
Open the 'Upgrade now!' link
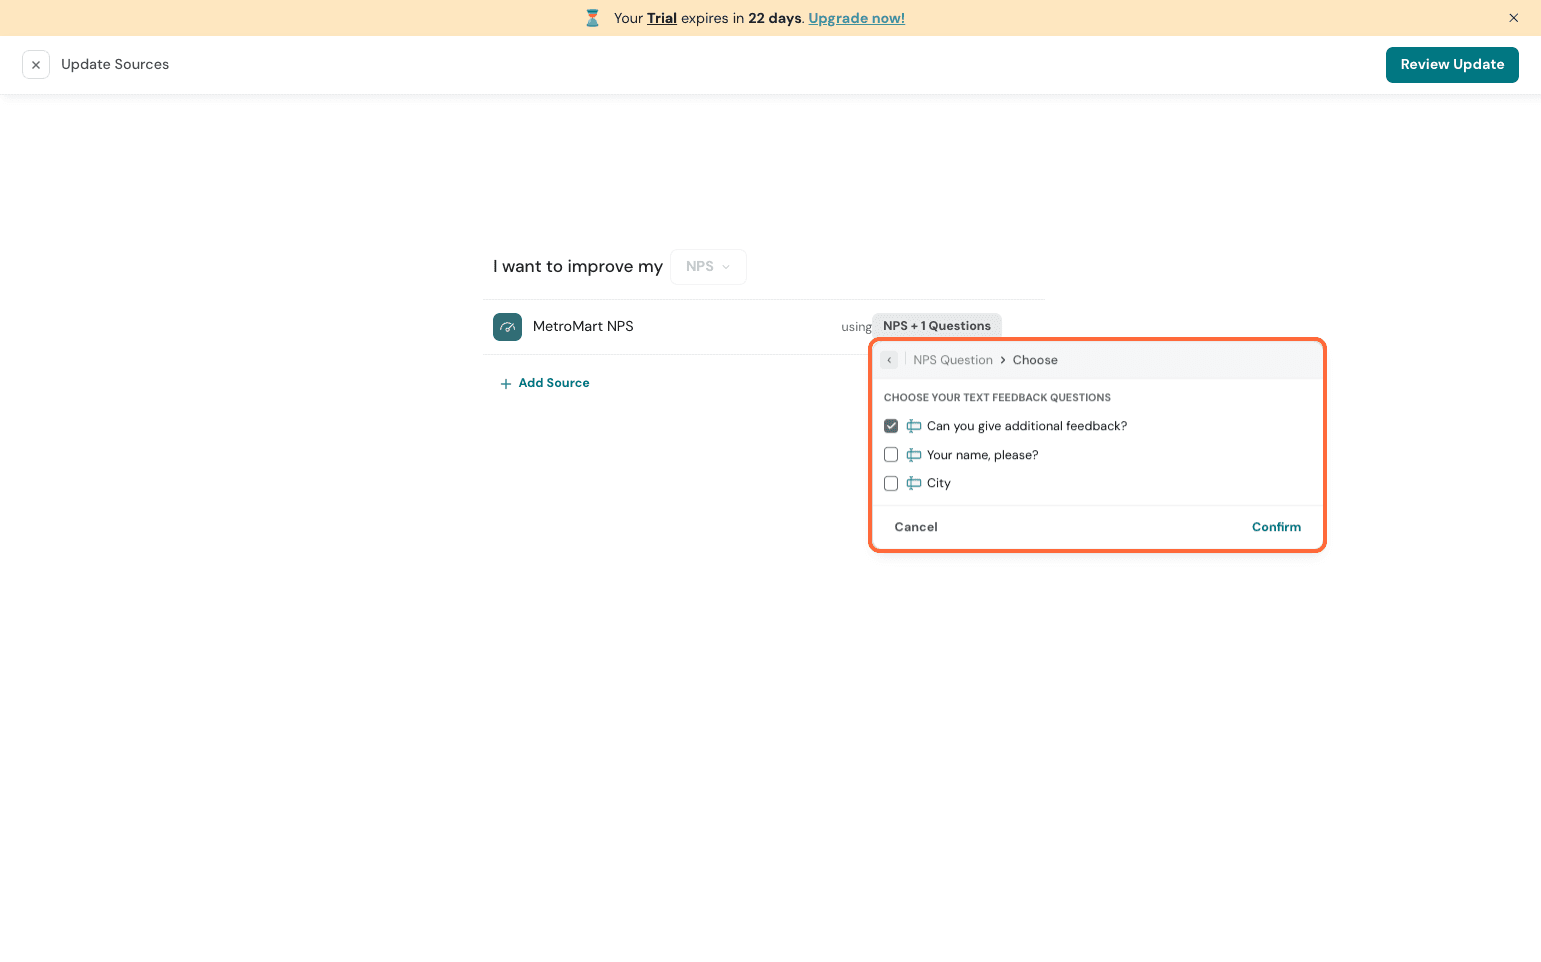856,18
